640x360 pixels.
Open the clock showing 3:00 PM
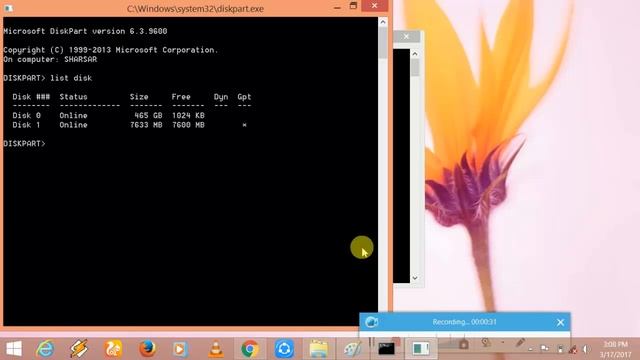coord(616,349)
